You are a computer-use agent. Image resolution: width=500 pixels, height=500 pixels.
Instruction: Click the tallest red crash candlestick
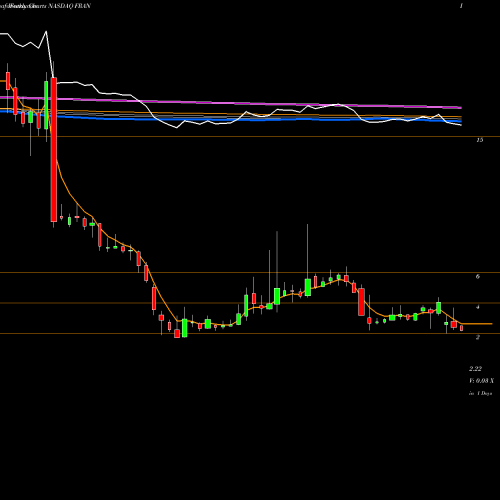click(x=54, y=149)
